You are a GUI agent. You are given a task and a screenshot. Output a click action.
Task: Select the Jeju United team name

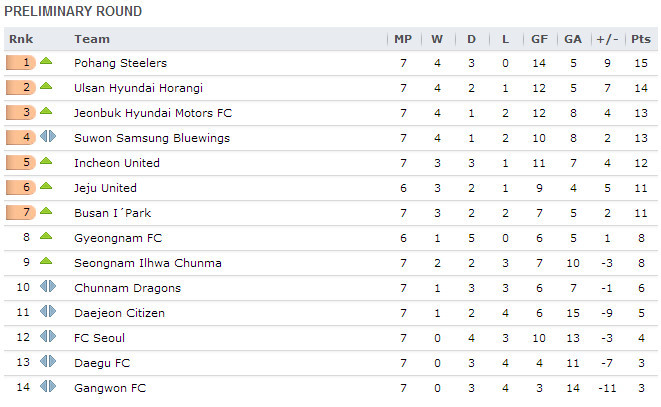pyautogui.click(x=106, y=187)
